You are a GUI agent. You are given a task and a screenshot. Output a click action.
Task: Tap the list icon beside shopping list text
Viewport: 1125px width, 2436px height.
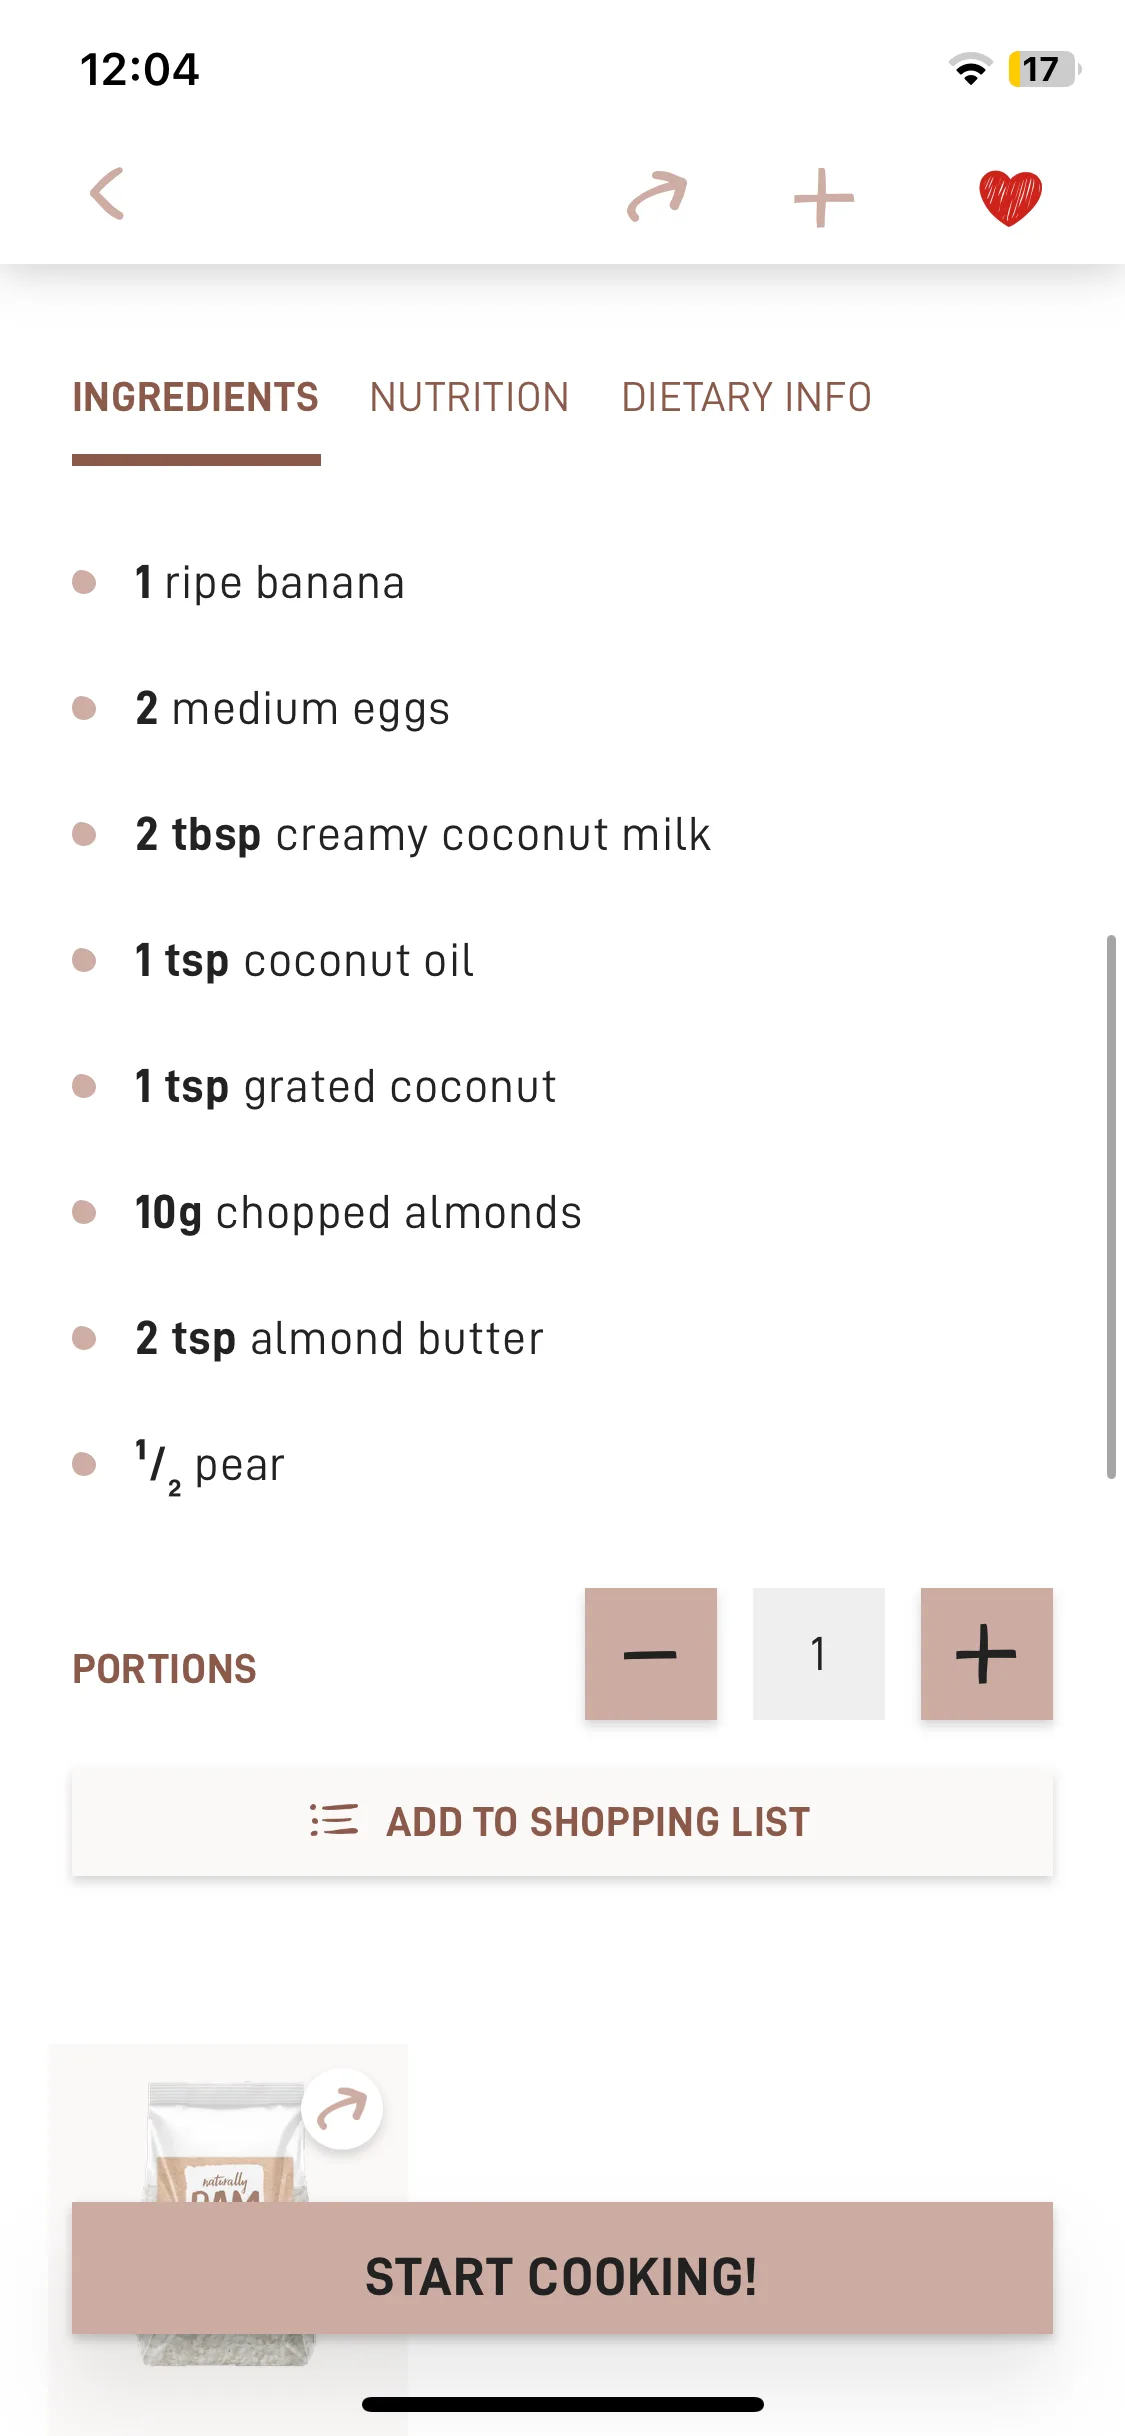334,1821
